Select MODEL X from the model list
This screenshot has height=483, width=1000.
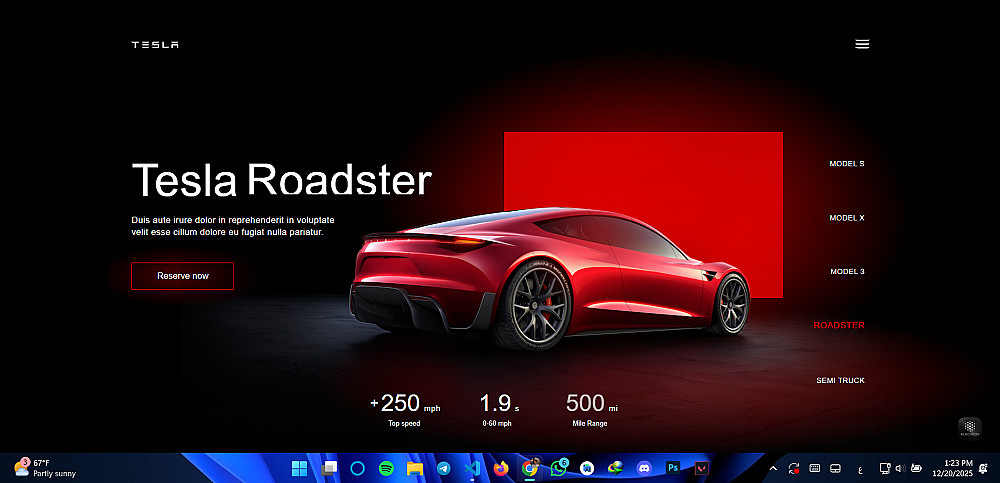[x=846, y=218]
